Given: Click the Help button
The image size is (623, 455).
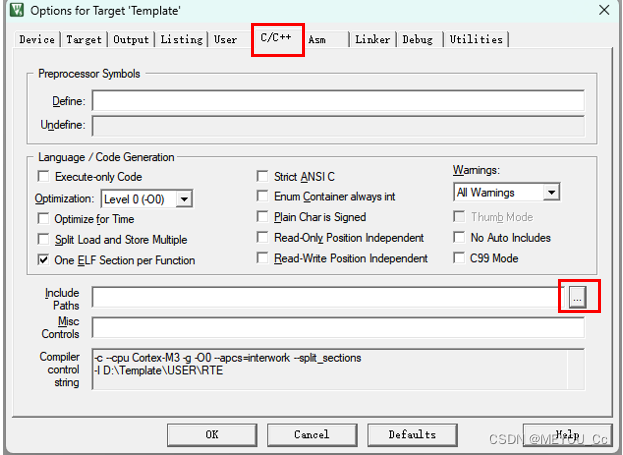Looking at the screenshot, I should [567, 435].
